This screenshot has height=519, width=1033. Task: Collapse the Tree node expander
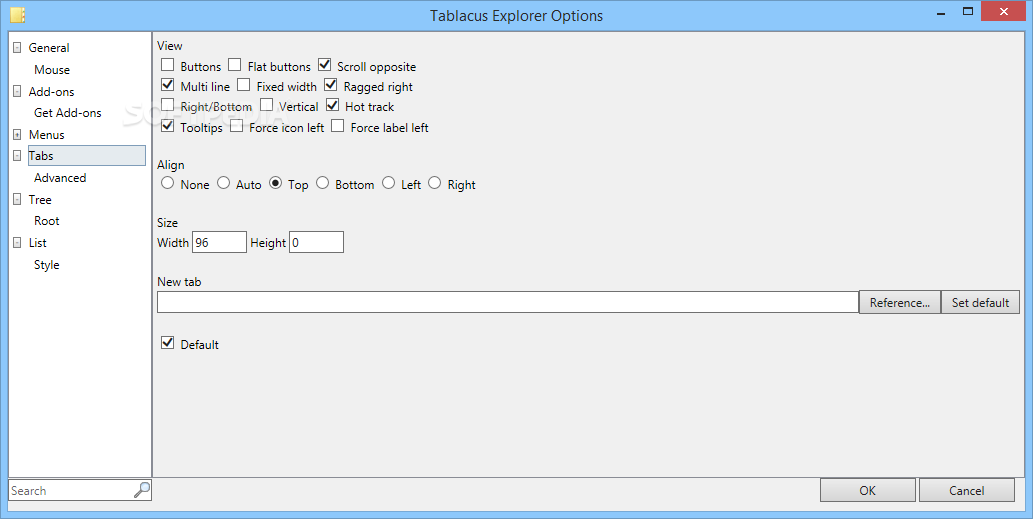pyautogui.click(x=17, y=200)
